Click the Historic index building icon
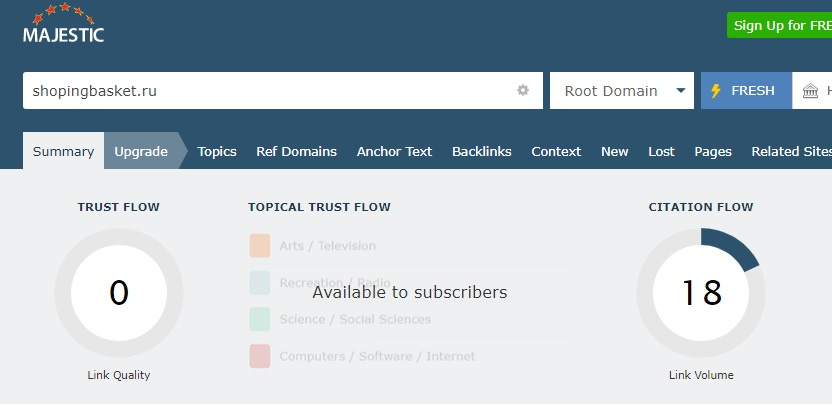This screenshot has width=832, height=406. [x=810, y=91]
